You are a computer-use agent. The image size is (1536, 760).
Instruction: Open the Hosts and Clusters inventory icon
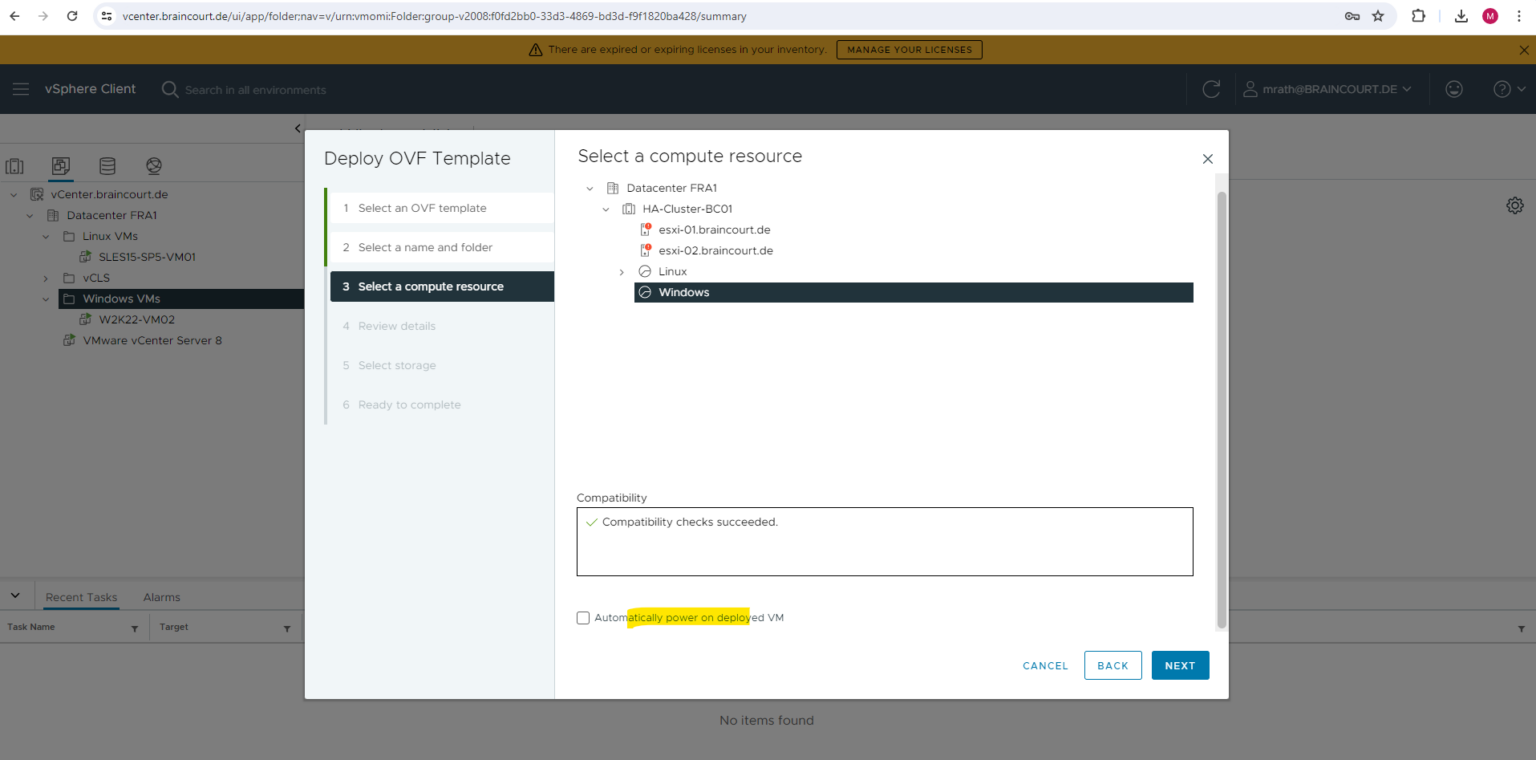[x=14, y=166]
